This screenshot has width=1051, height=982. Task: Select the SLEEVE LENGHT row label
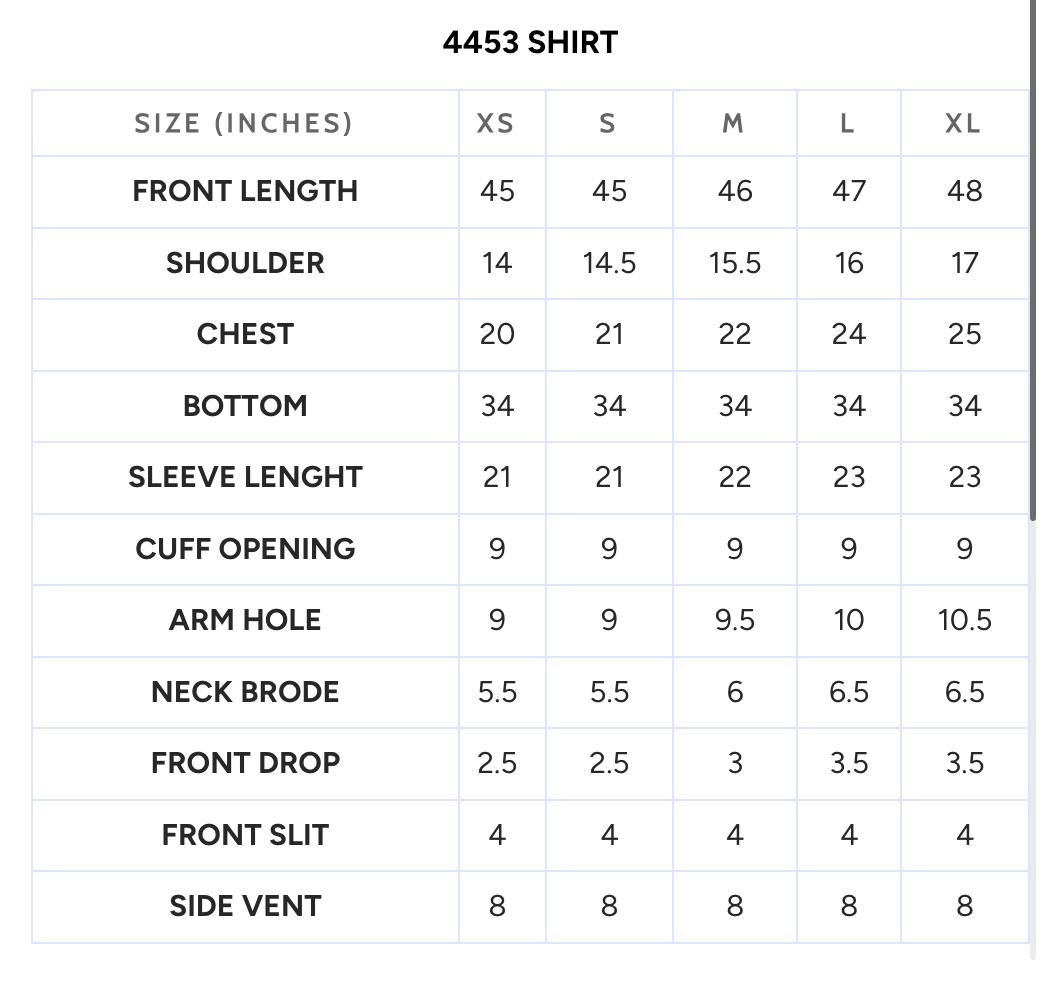(245, 477)
